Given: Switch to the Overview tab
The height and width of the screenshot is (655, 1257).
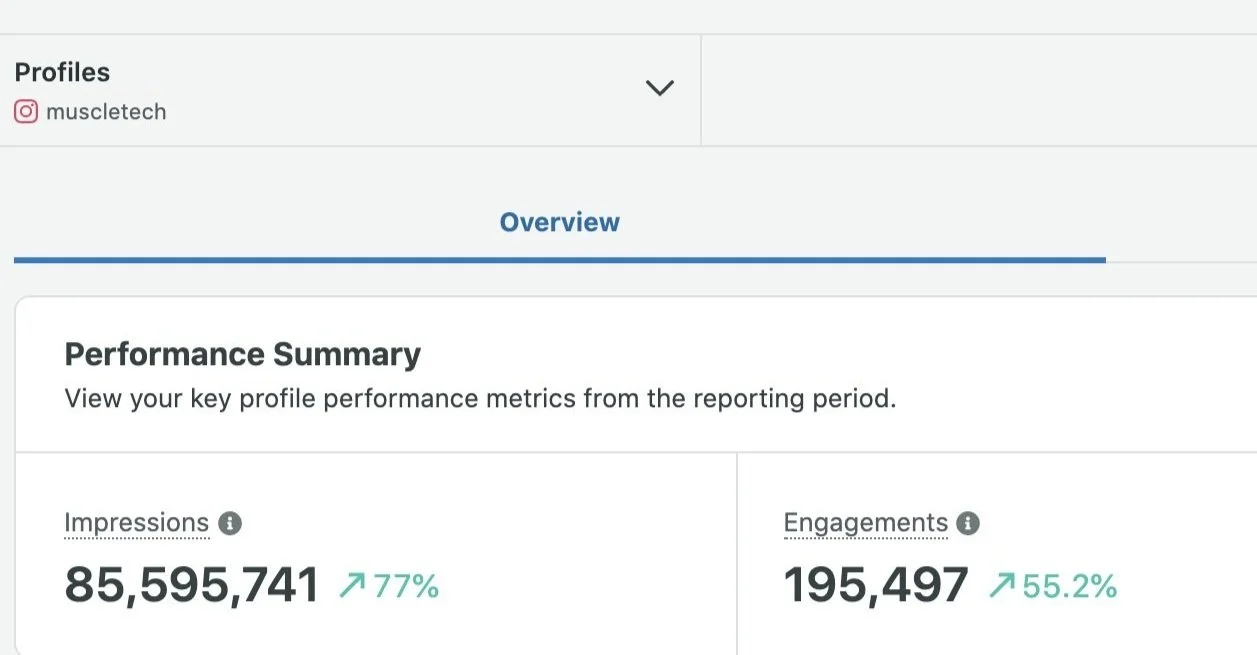Looking at the screenshot, I should tap(560, 222).
